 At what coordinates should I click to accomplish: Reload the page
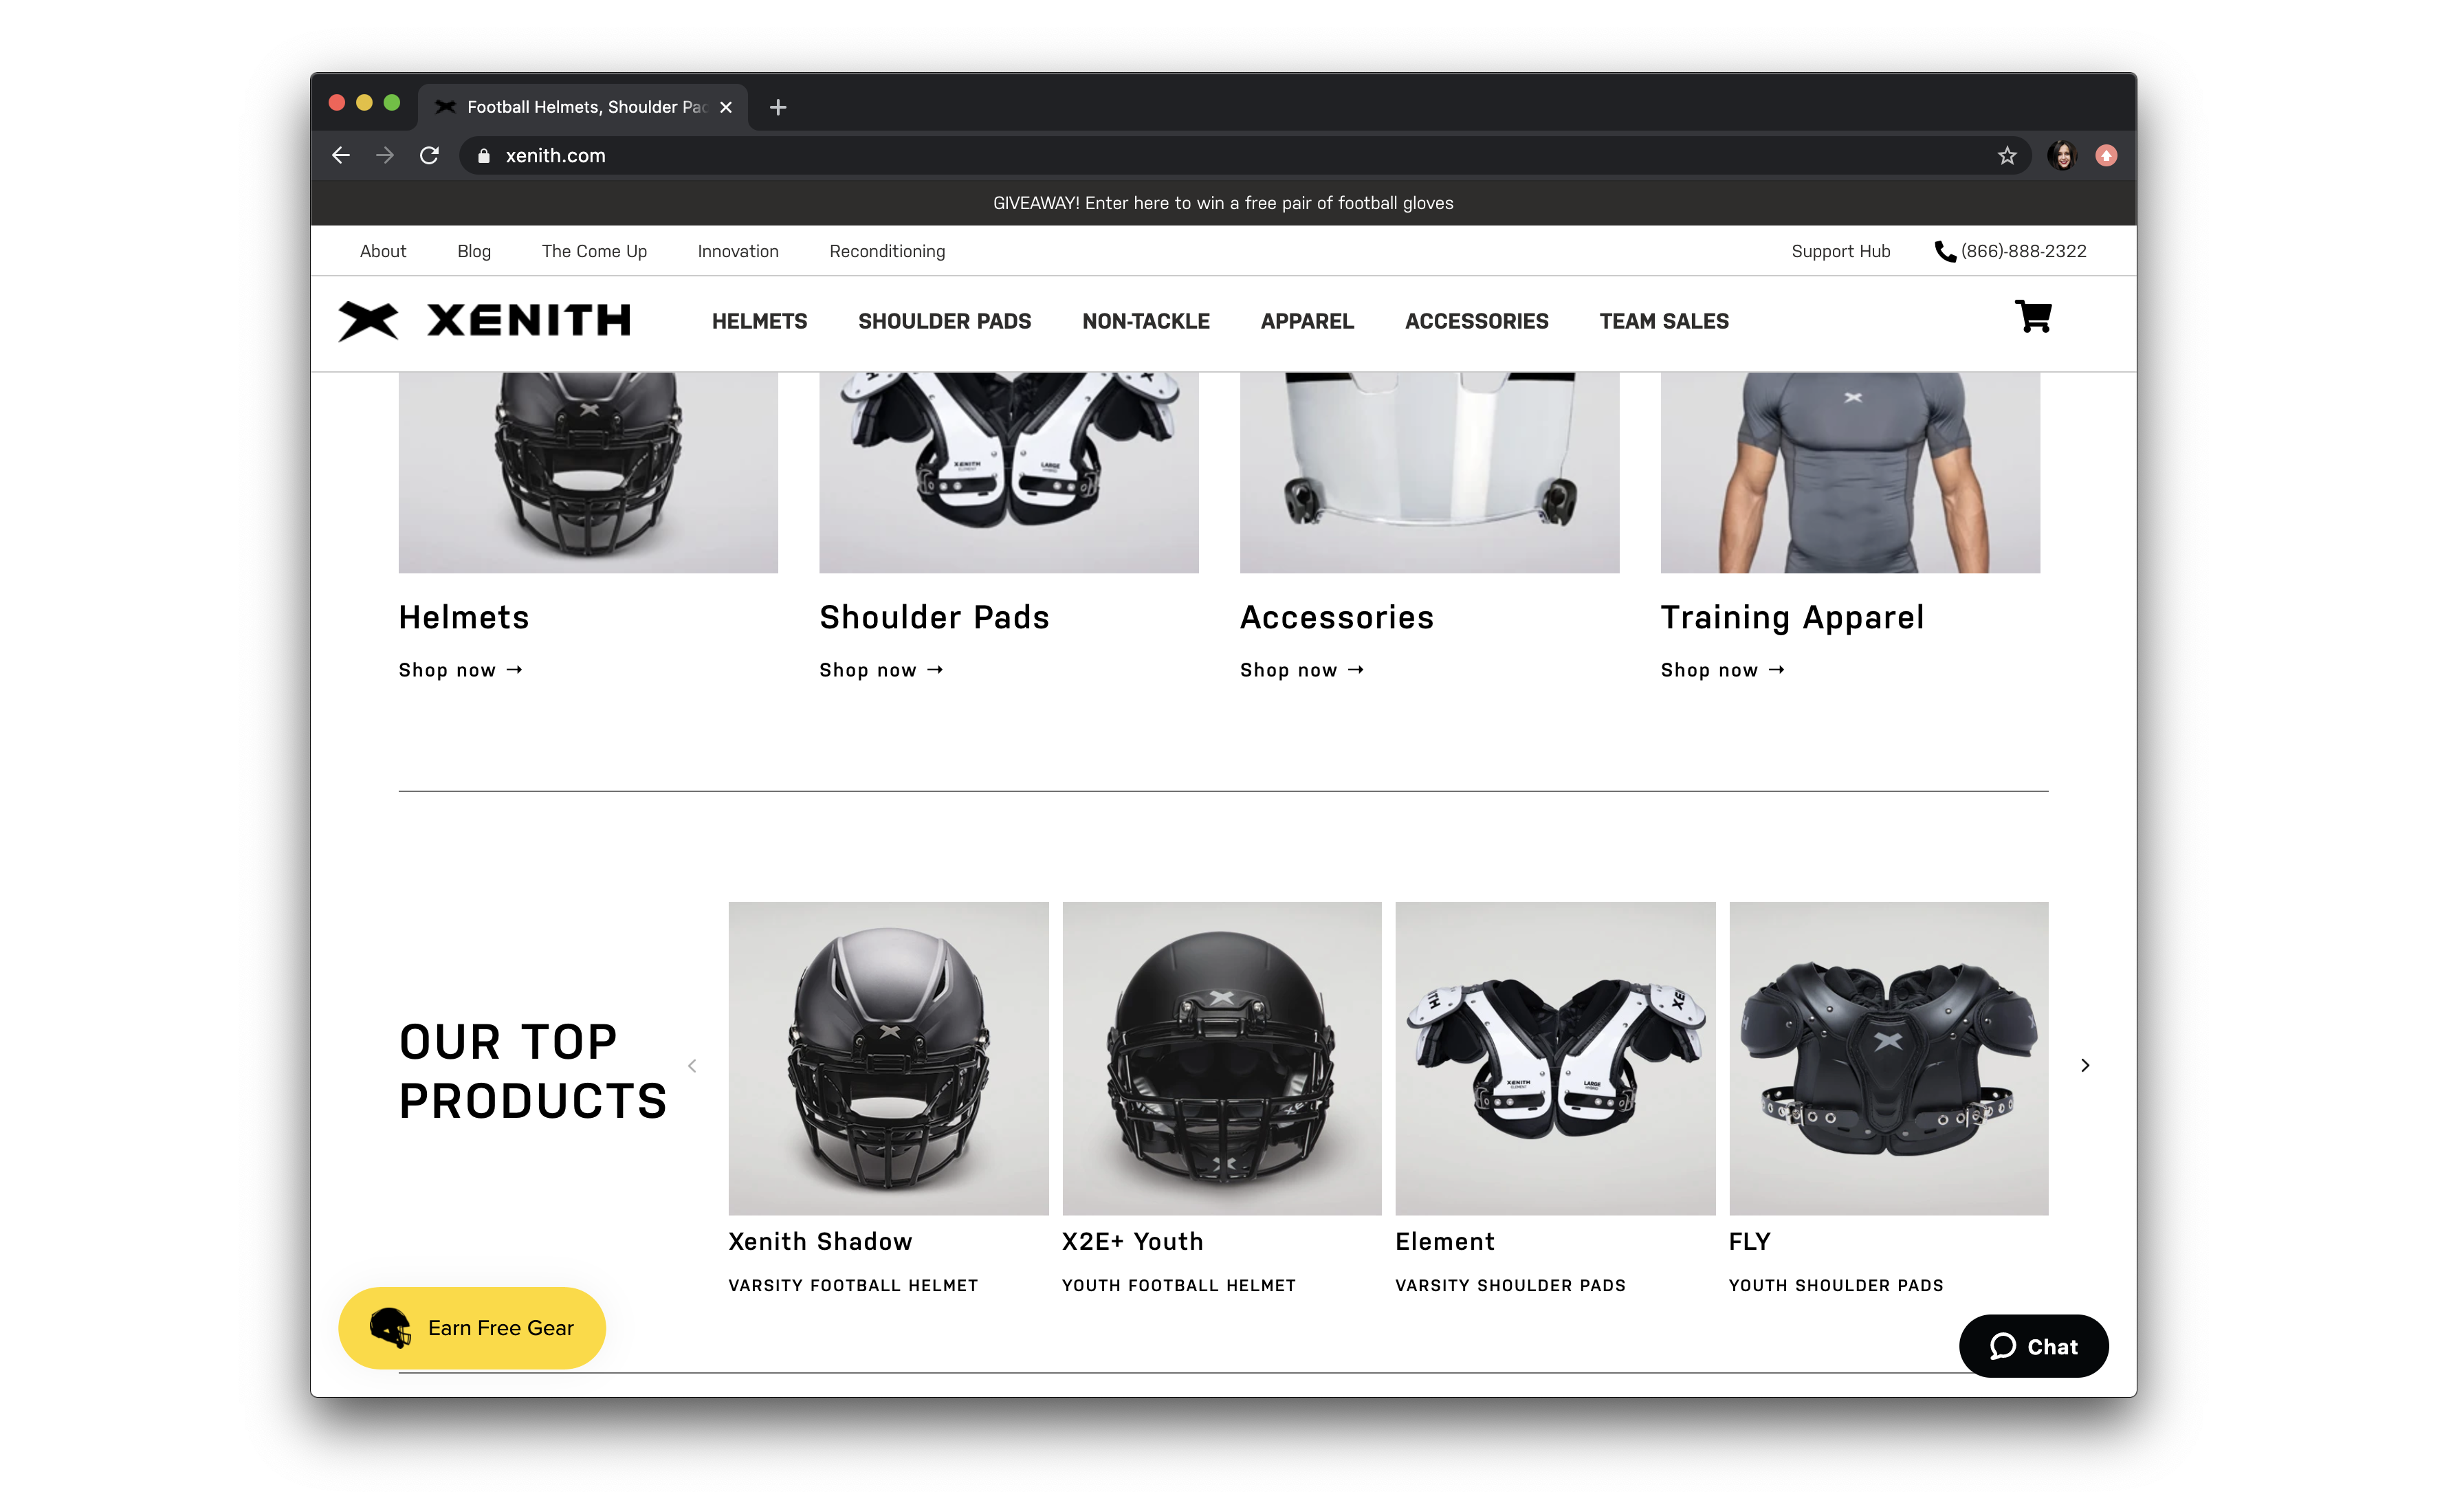pyautogui.click(x=429, y=155)
